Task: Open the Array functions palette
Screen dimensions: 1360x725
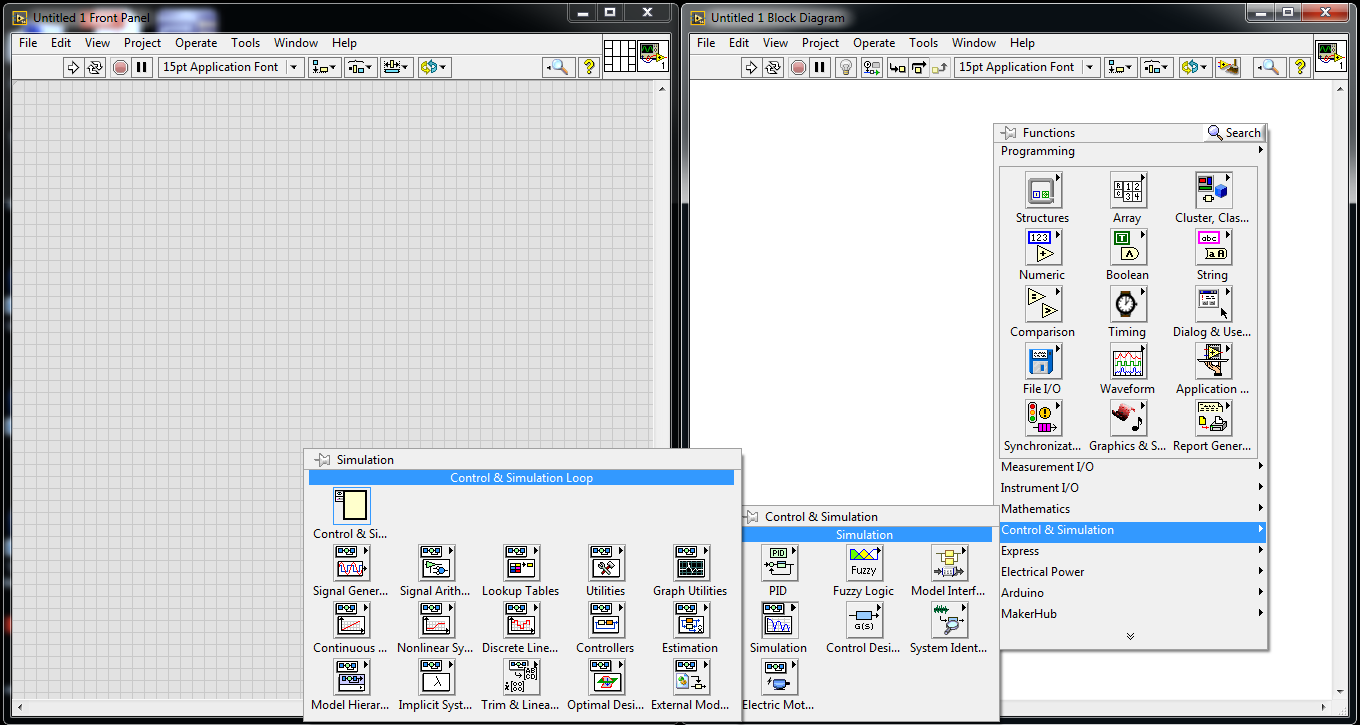Action: [1128, 191]
